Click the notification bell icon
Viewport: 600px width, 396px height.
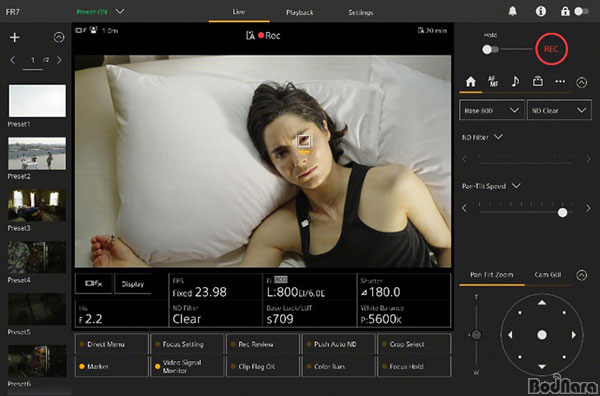click(512, 11)
